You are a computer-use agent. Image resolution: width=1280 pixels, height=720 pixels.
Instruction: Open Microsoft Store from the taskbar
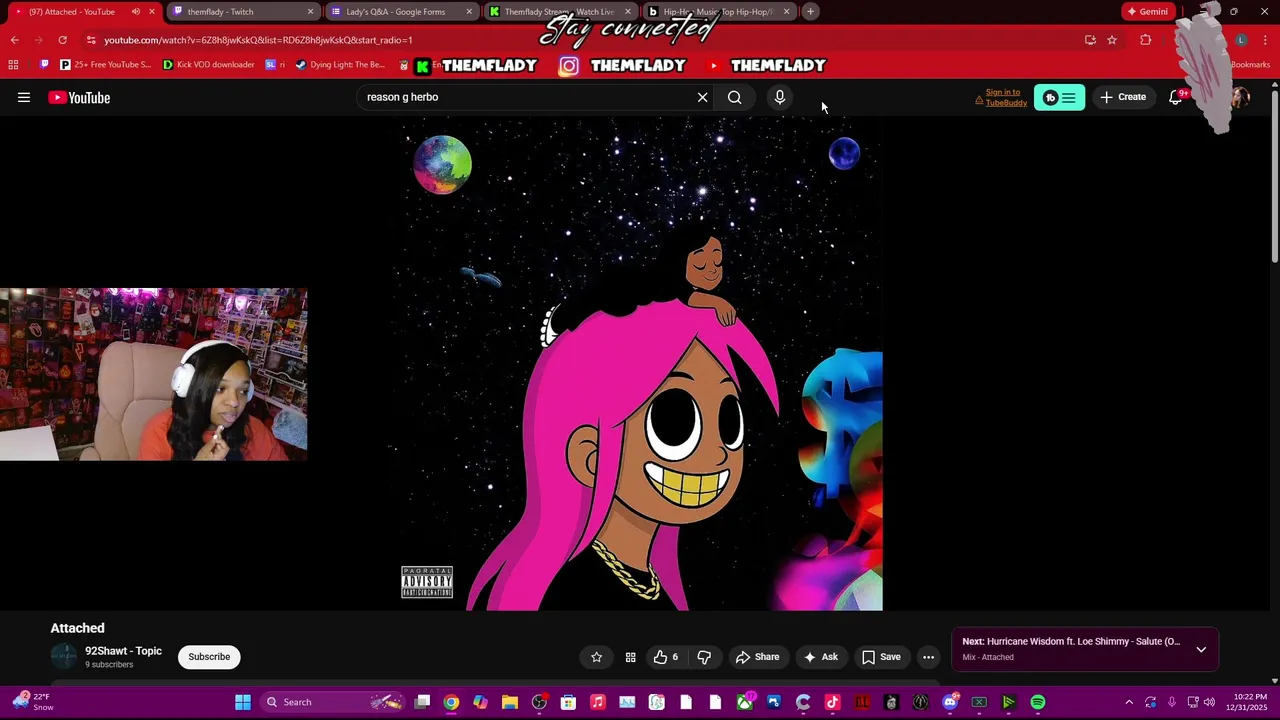point(568,702)
